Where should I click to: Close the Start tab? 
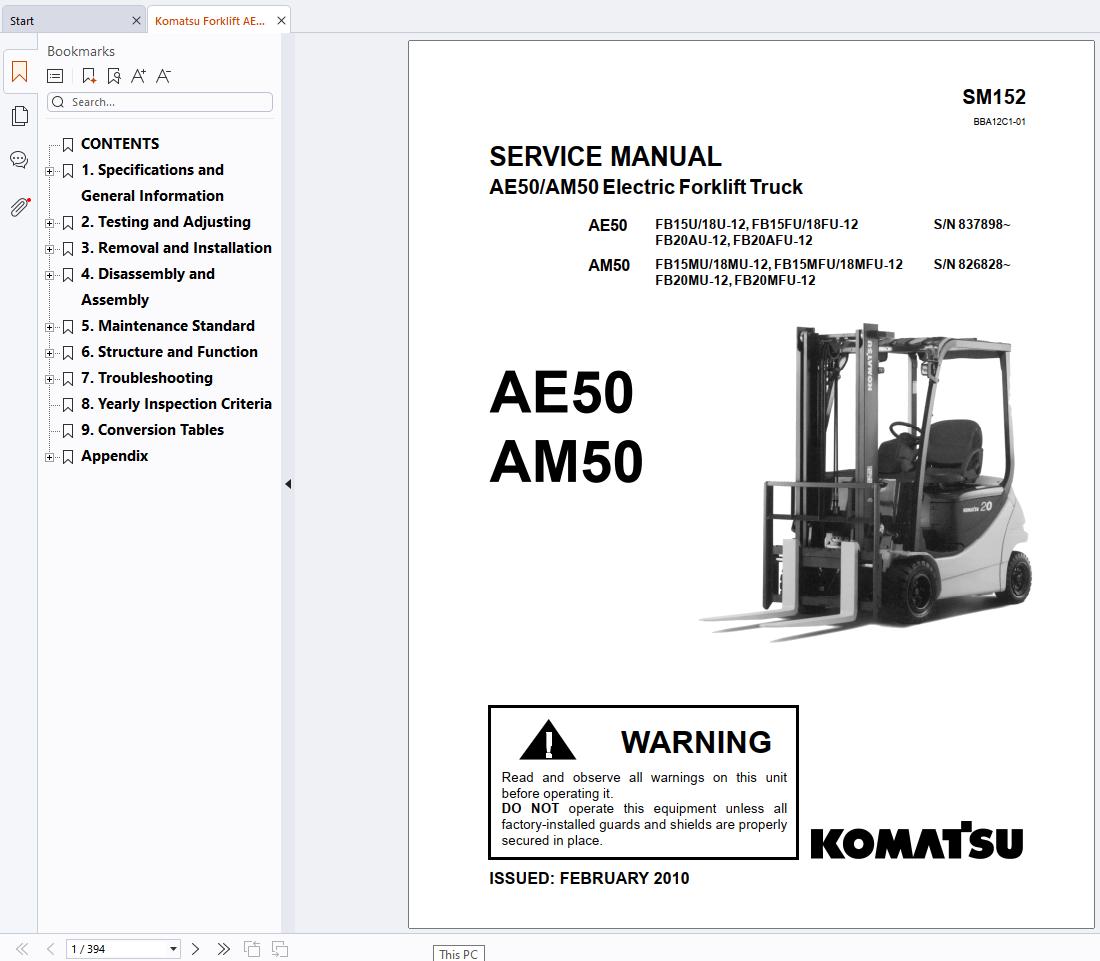(x=136, y=21)
